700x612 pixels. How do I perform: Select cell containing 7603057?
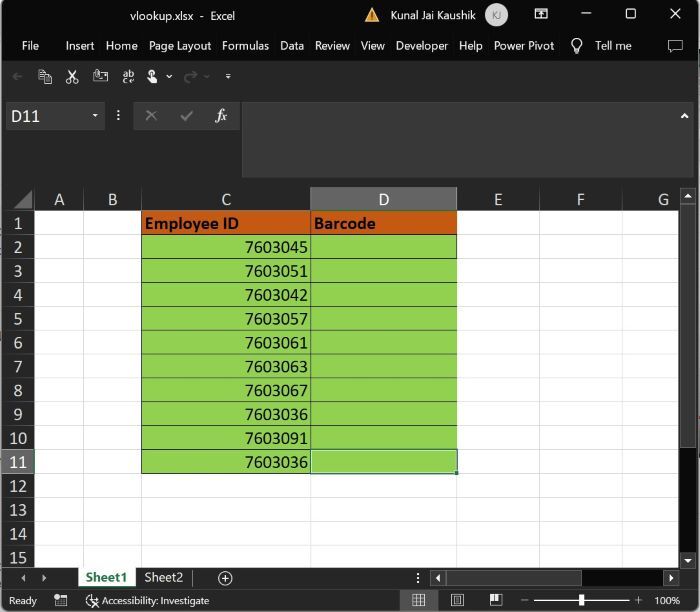point(226,319)
